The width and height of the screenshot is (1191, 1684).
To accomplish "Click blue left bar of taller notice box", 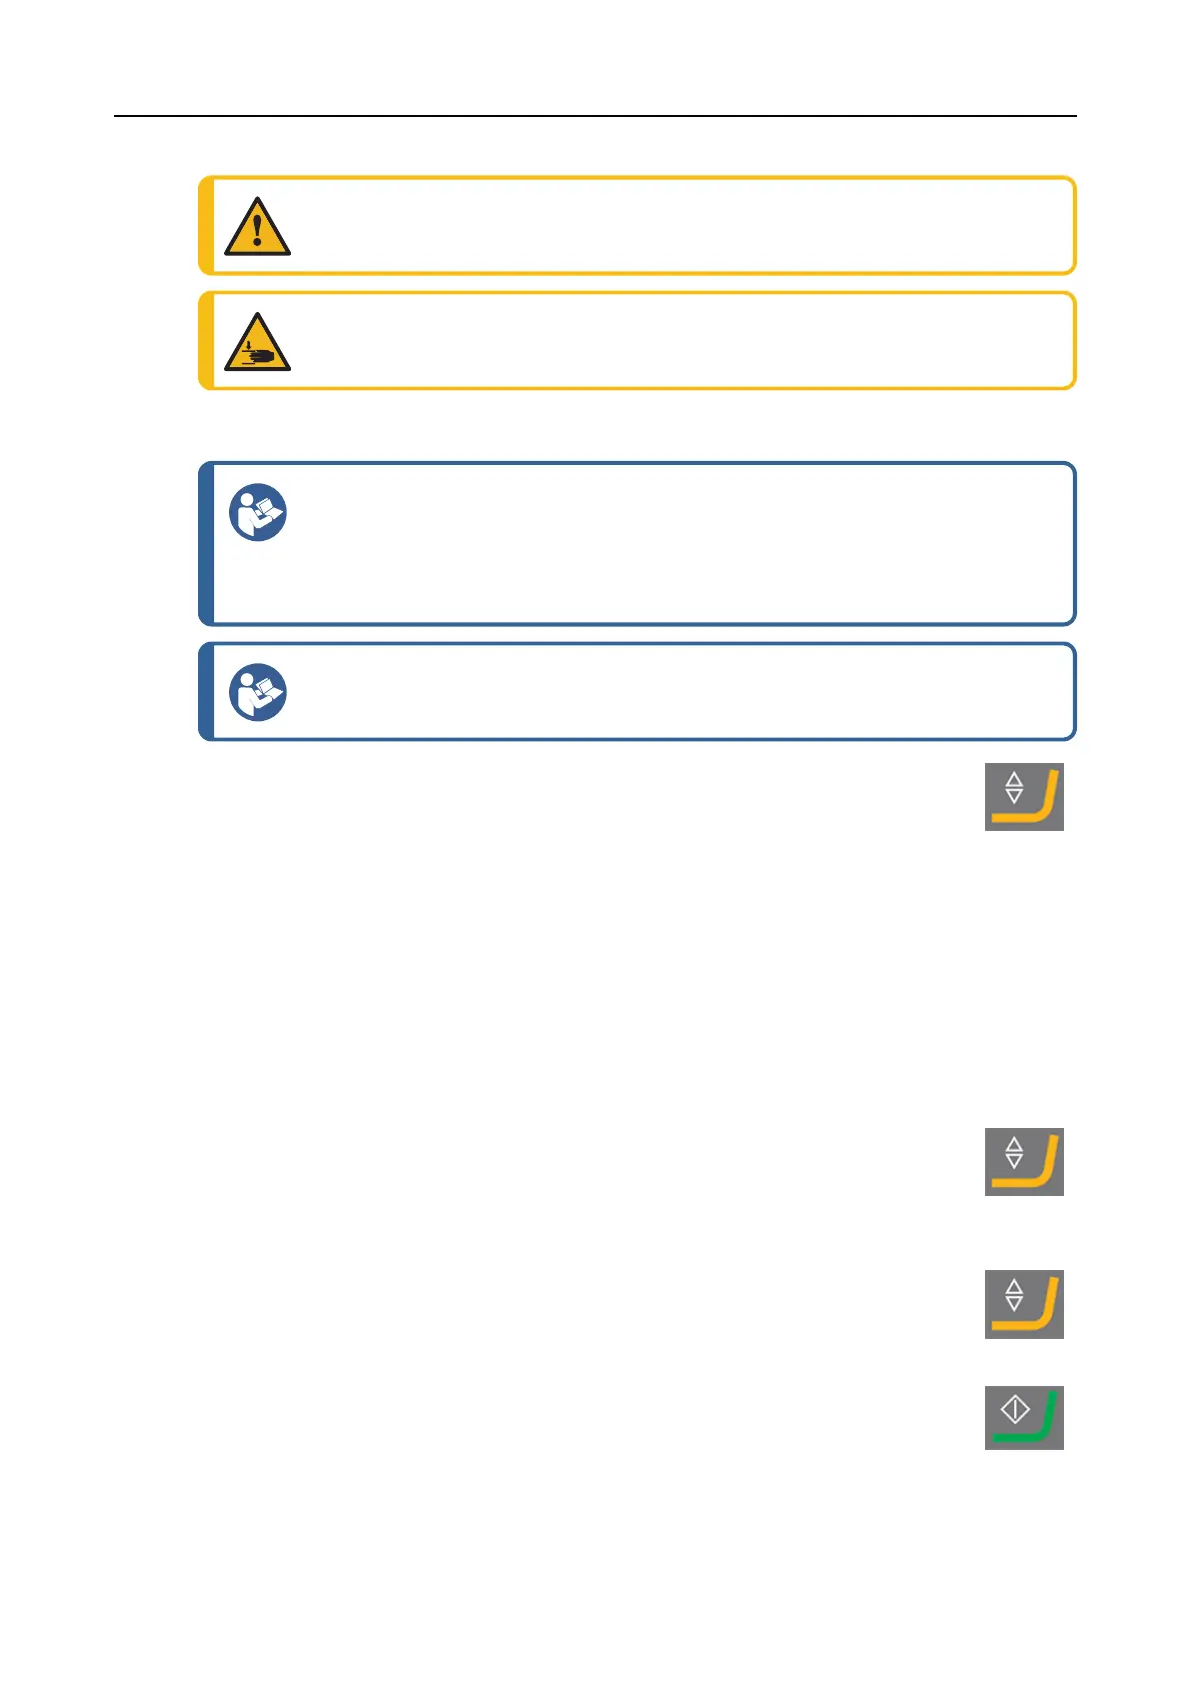I will [x=206, y=544].
